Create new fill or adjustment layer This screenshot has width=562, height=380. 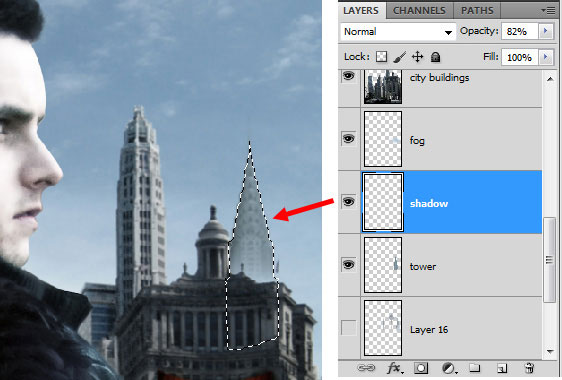(448, 368)
